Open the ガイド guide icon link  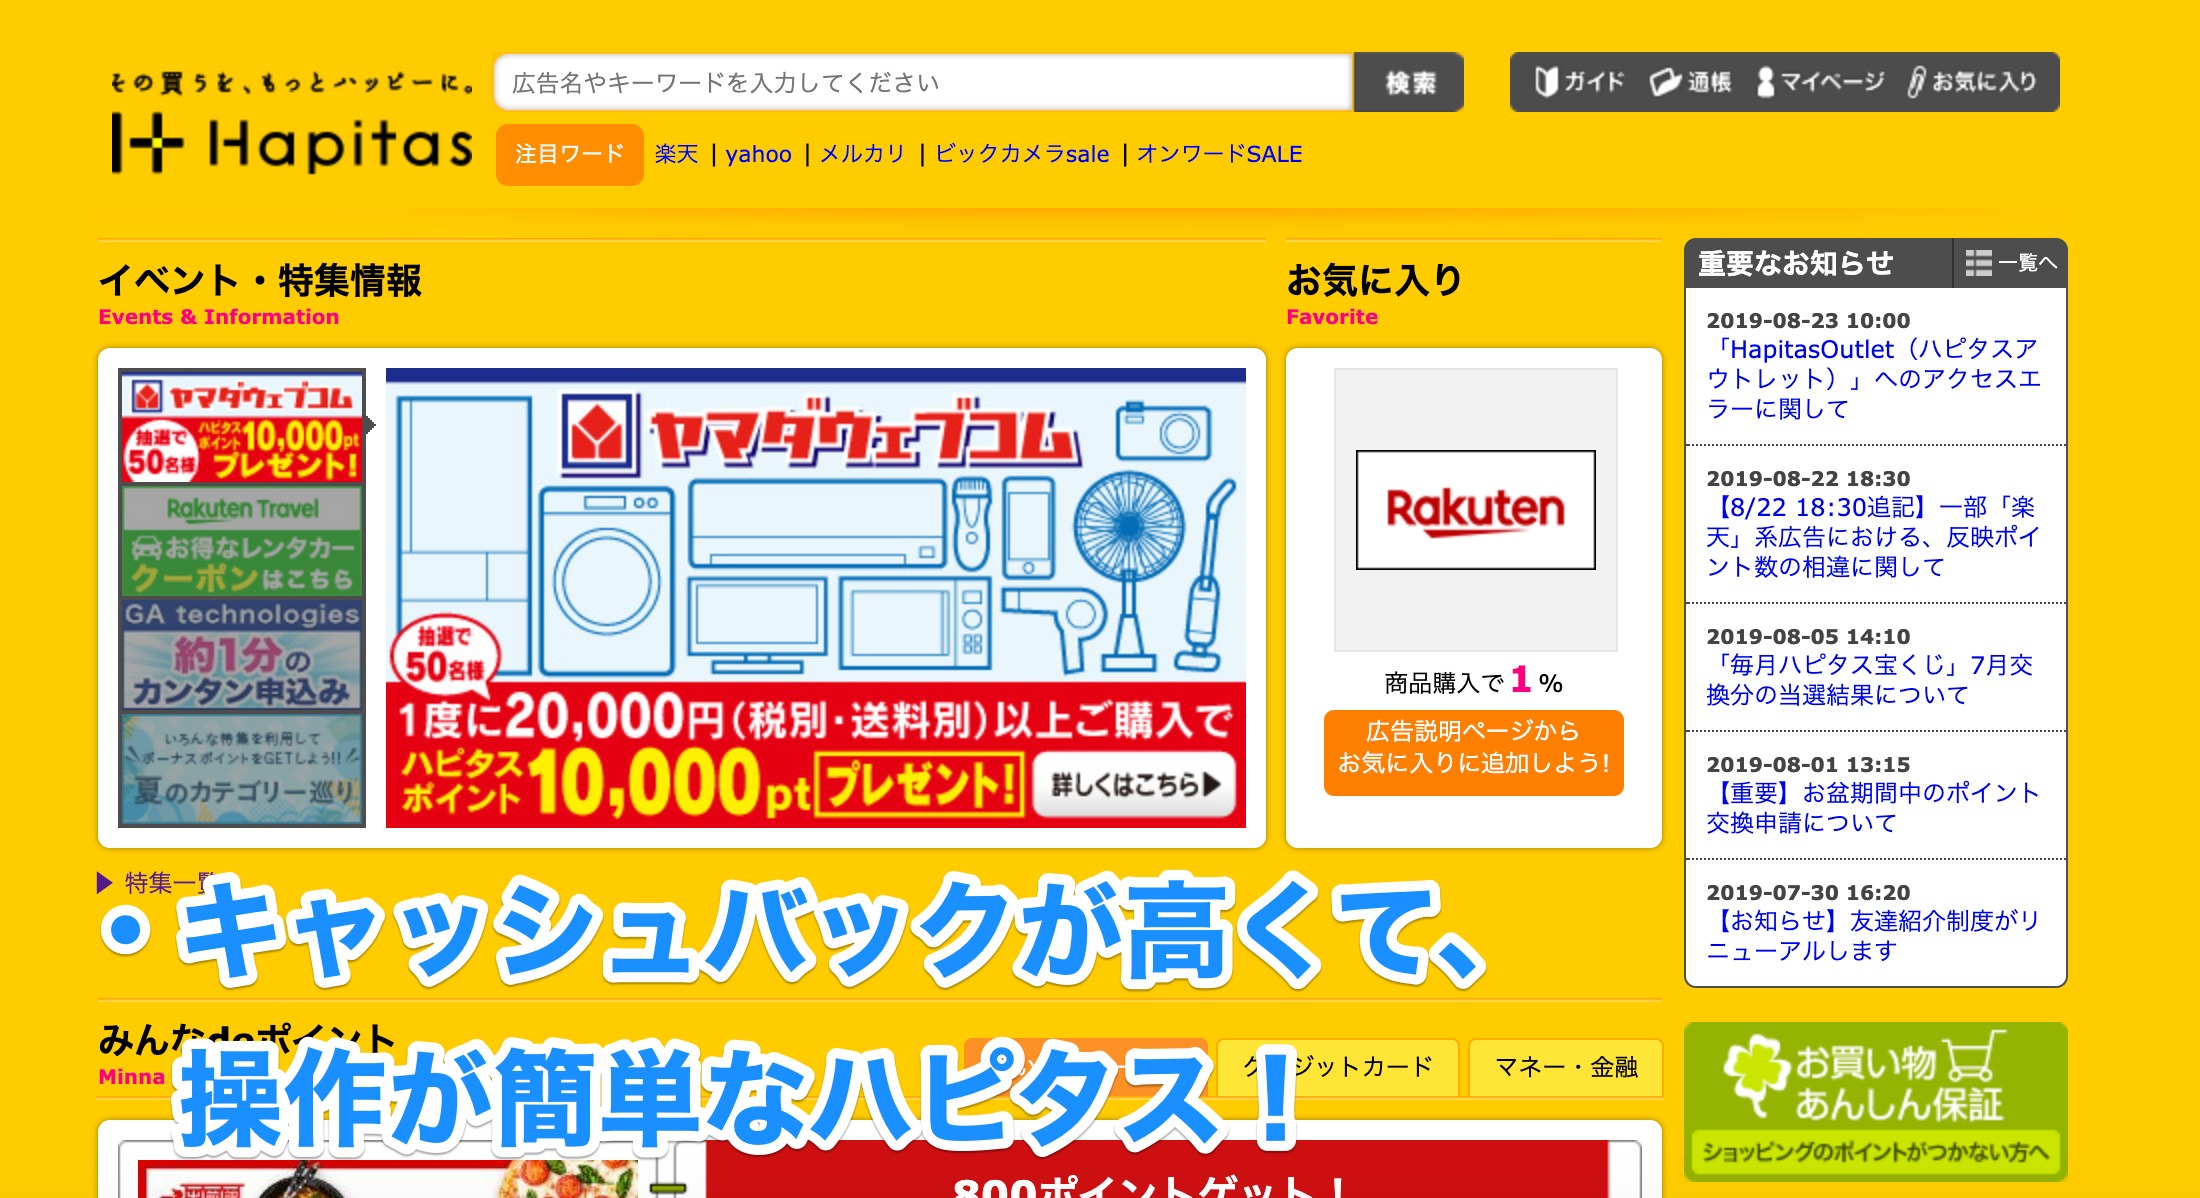[x=1580, y=82]
